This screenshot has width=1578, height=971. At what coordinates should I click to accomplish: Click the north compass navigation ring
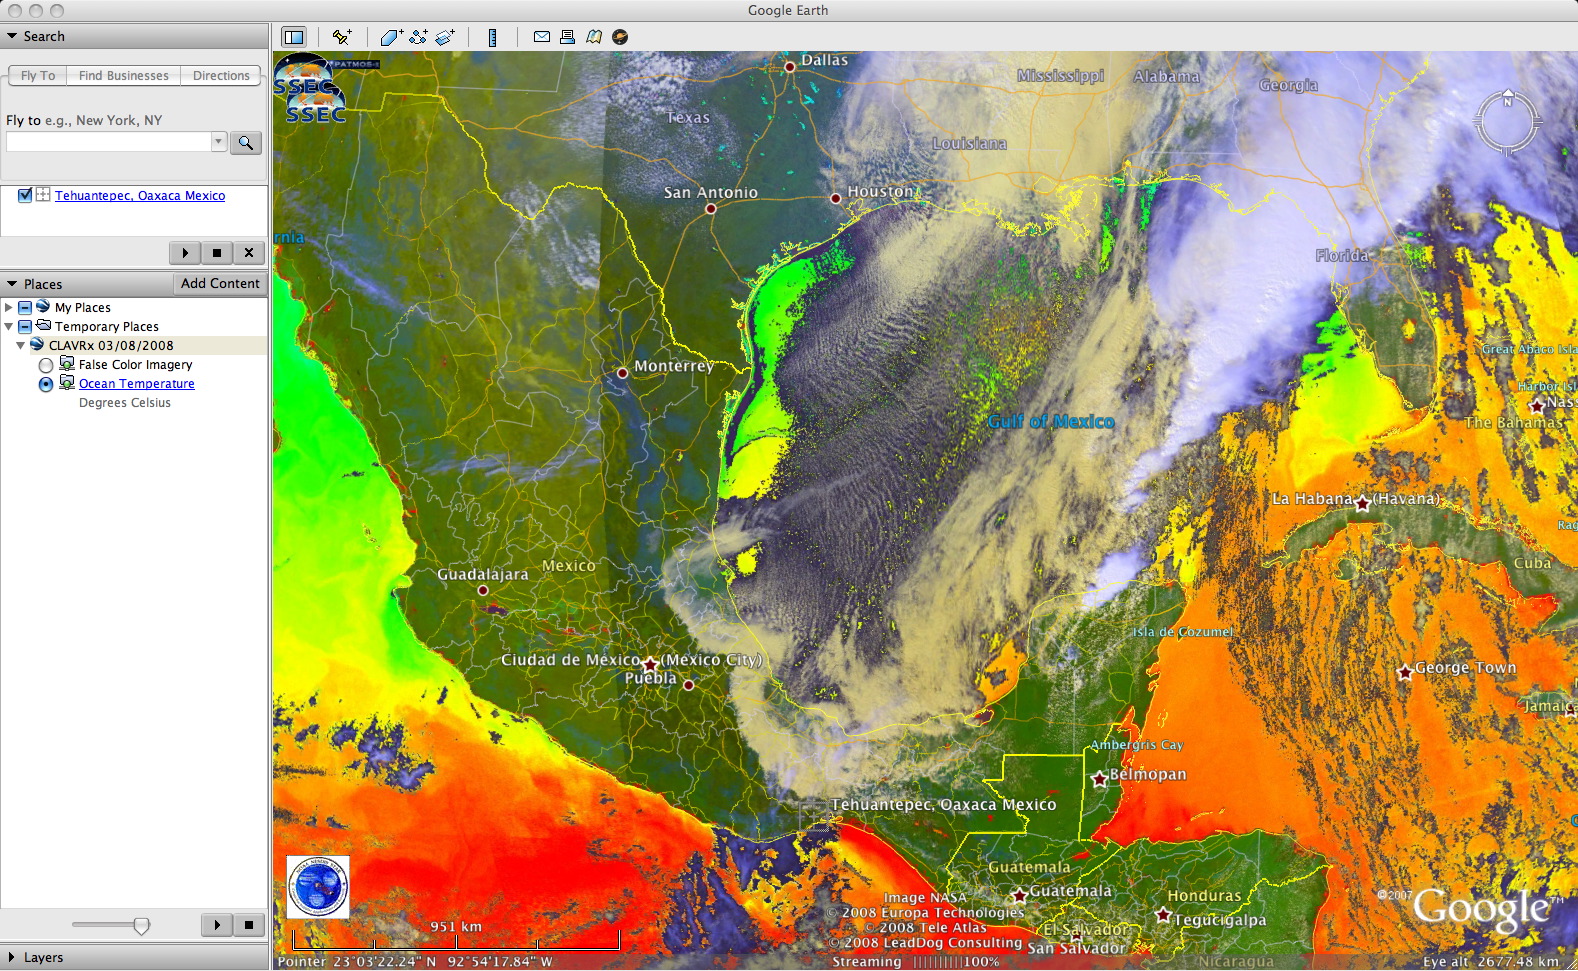click(x=1507, y=122)
